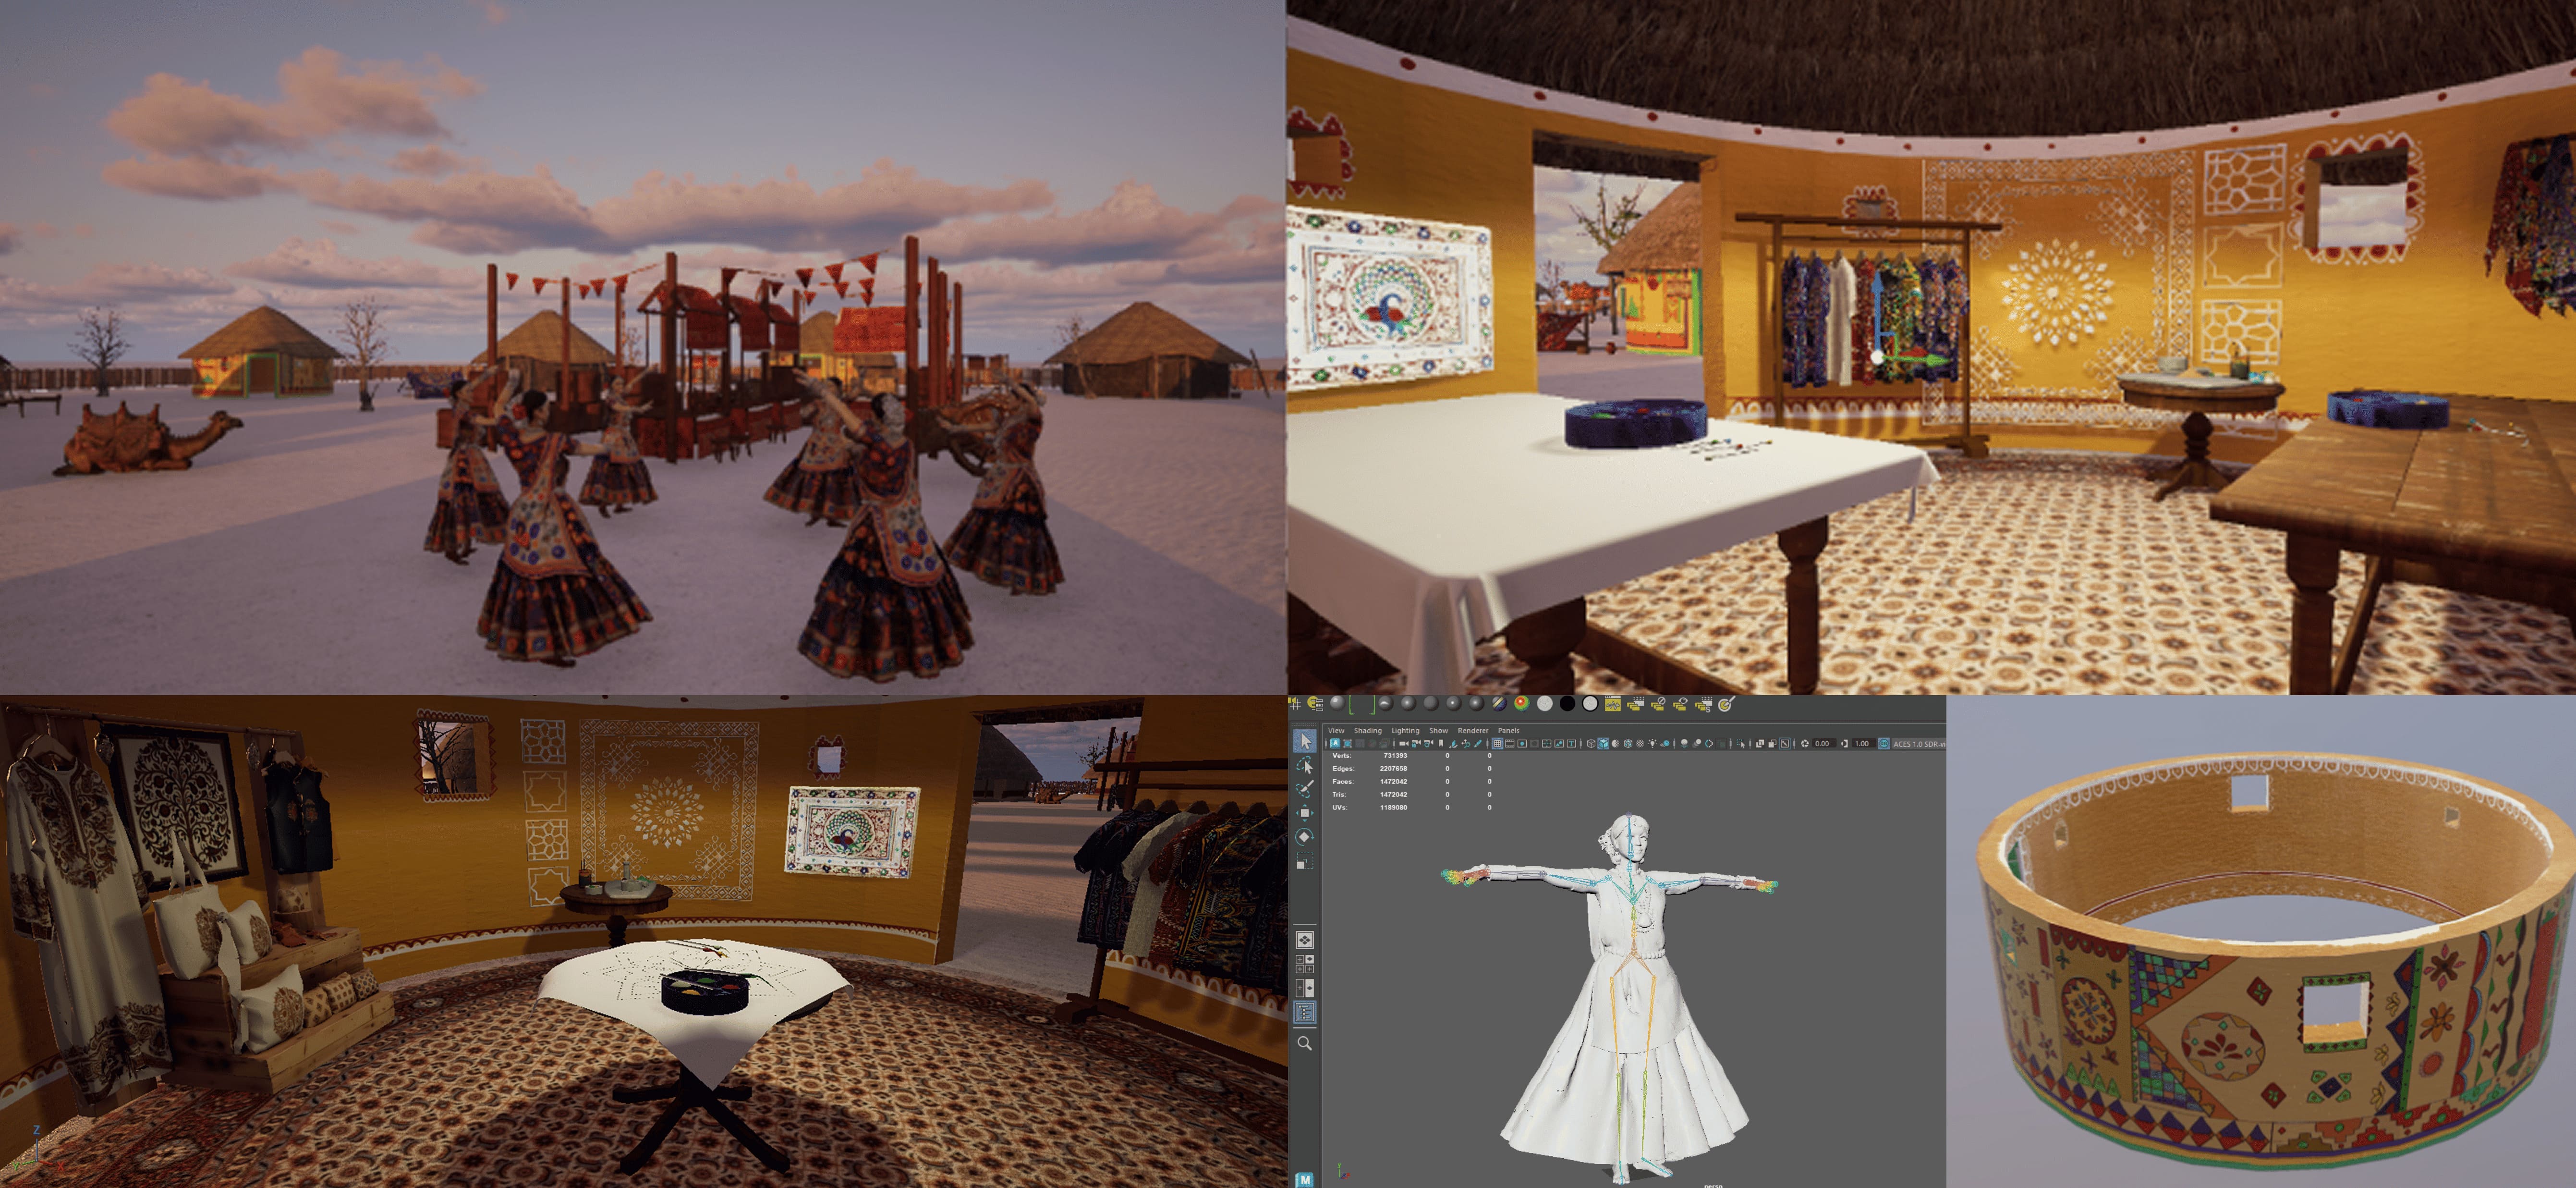Click the yellow target paint shelf icon

pos(1726,703)
